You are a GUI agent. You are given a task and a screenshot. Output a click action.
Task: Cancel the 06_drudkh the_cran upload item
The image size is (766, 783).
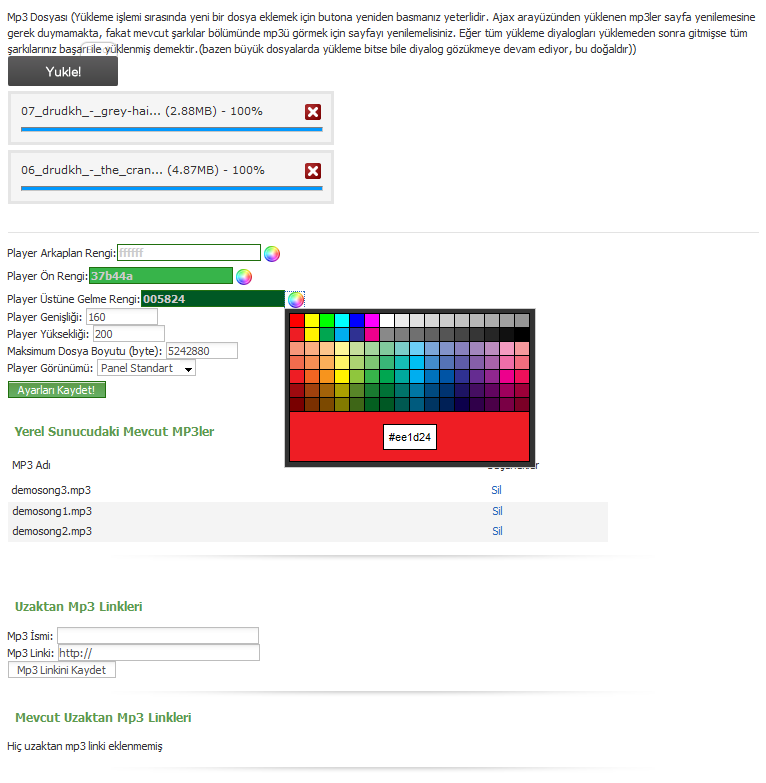[313, 171]
